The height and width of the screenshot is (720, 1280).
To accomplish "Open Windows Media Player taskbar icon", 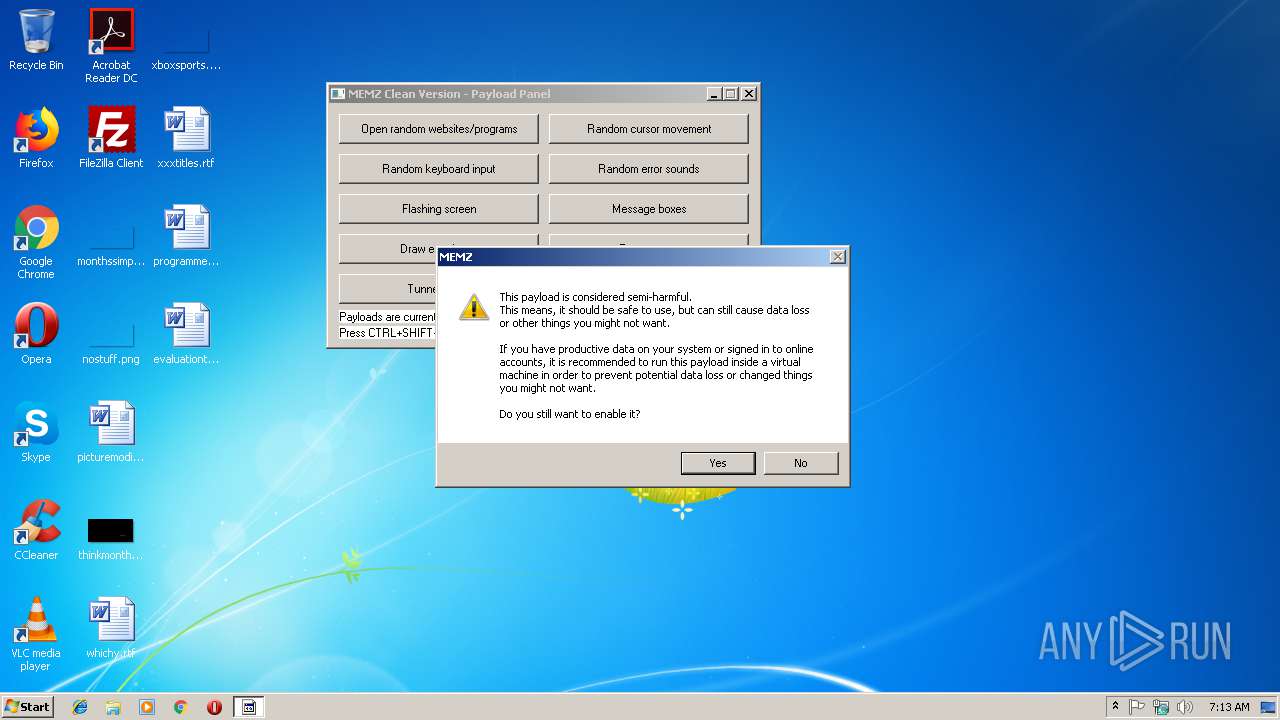I will point(147,707).
